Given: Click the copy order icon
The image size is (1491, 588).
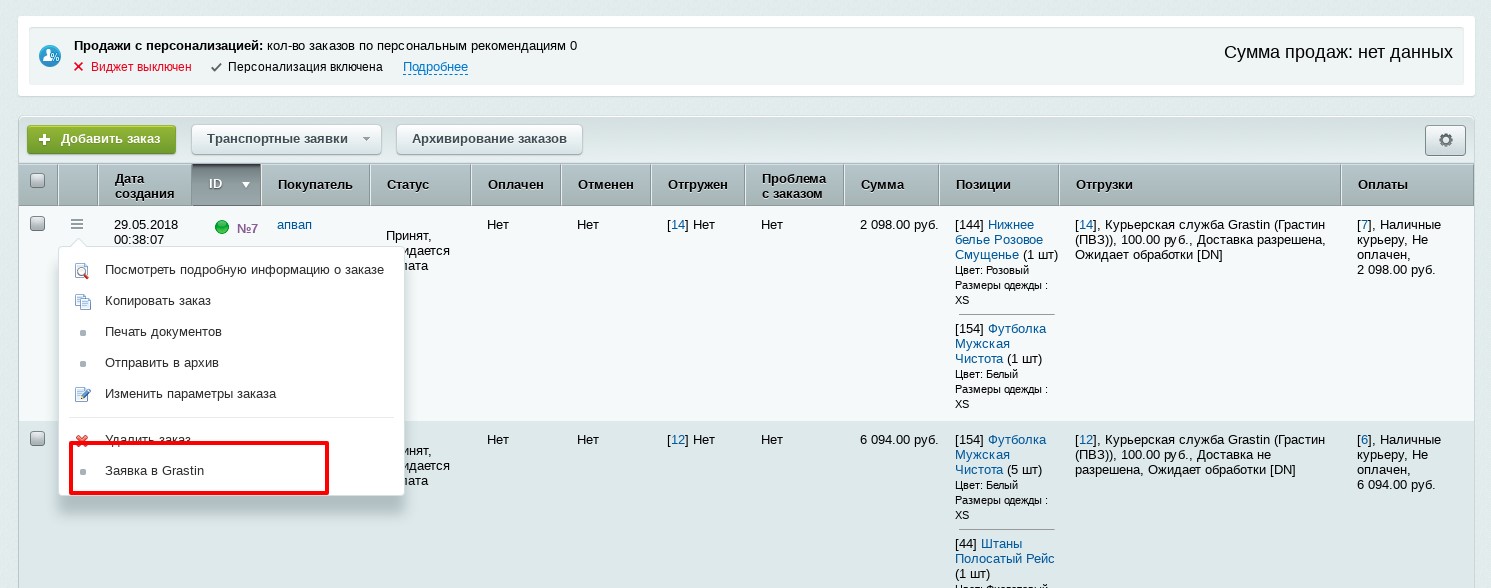Looking at the screenshot, I should [83, 301].
